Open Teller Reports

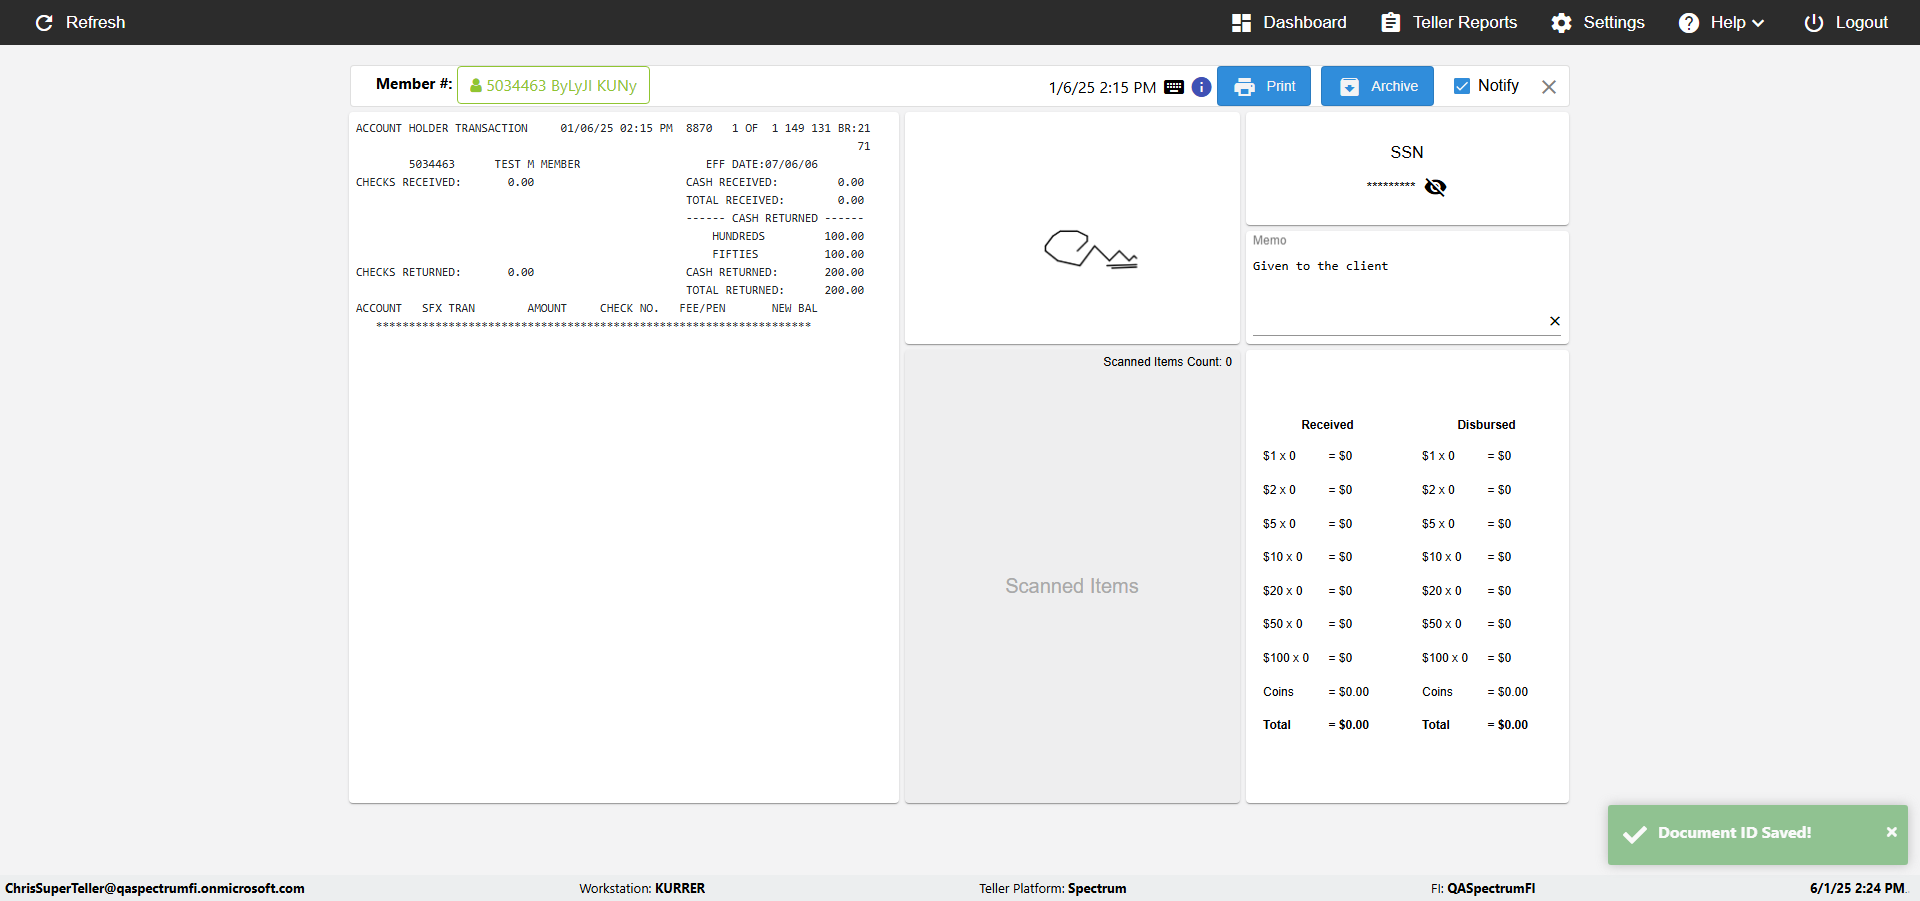pyautogui.click(x=1449, y=22)
